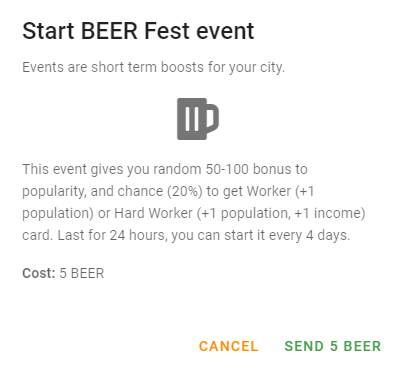
Task: Click the '50-100' bonus range text
Action: (227, 169)
